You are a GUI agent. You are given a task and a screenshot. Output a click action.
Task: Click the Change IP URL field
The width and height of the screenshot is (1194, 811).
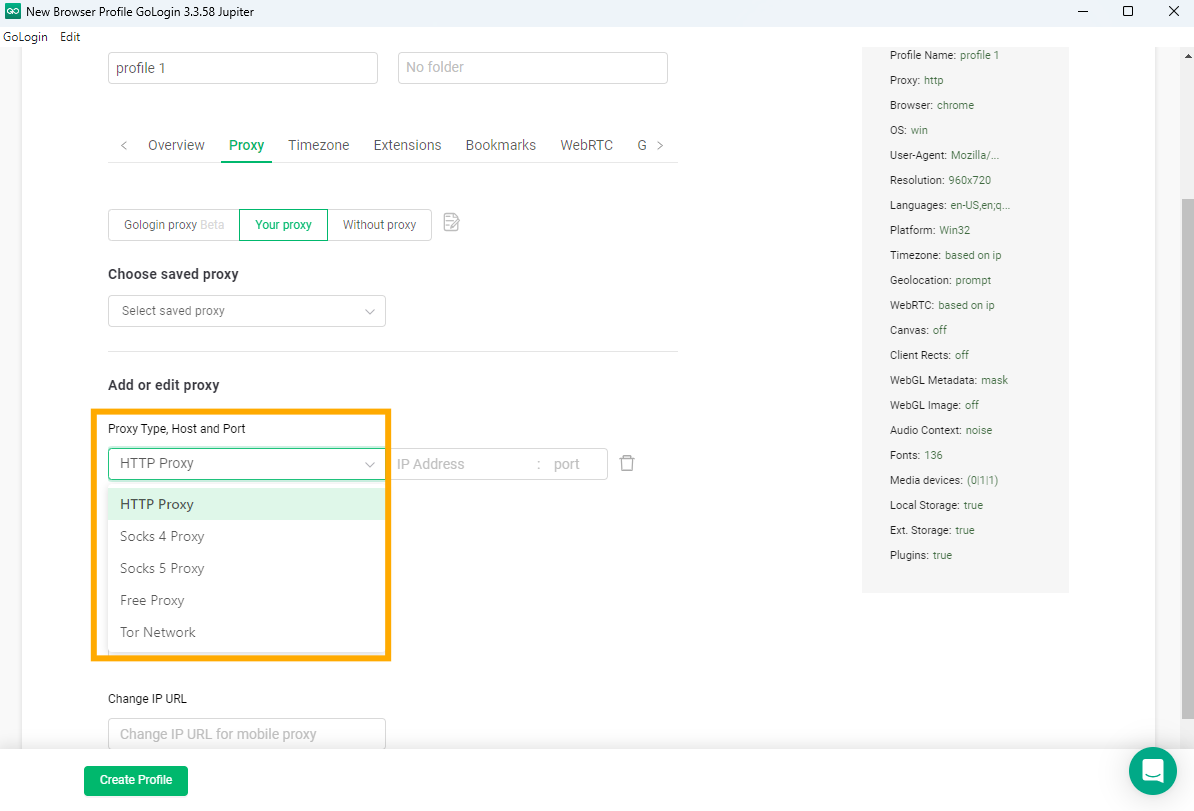point(247,734)
